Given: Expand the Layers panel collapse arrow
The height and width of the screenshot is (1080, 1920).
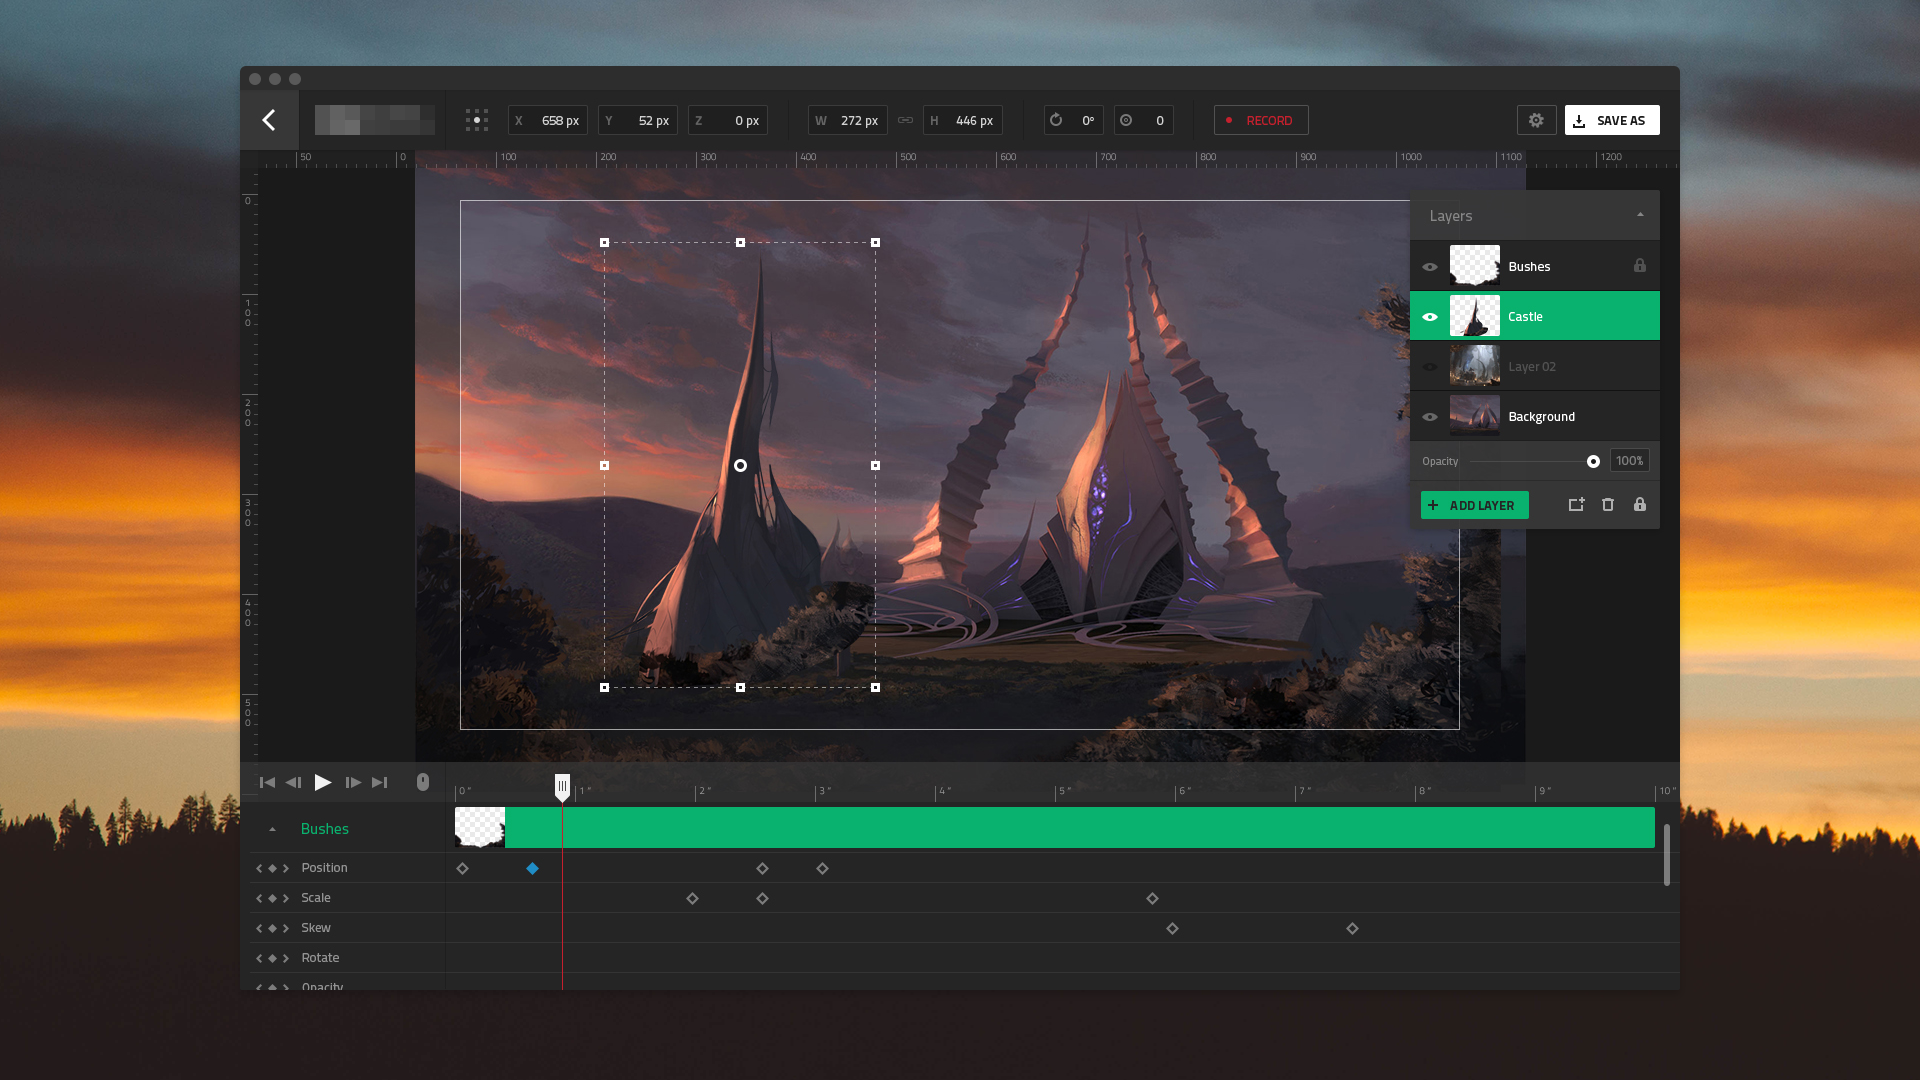Looking at the screenshot, I should [x=1640, y=214].
